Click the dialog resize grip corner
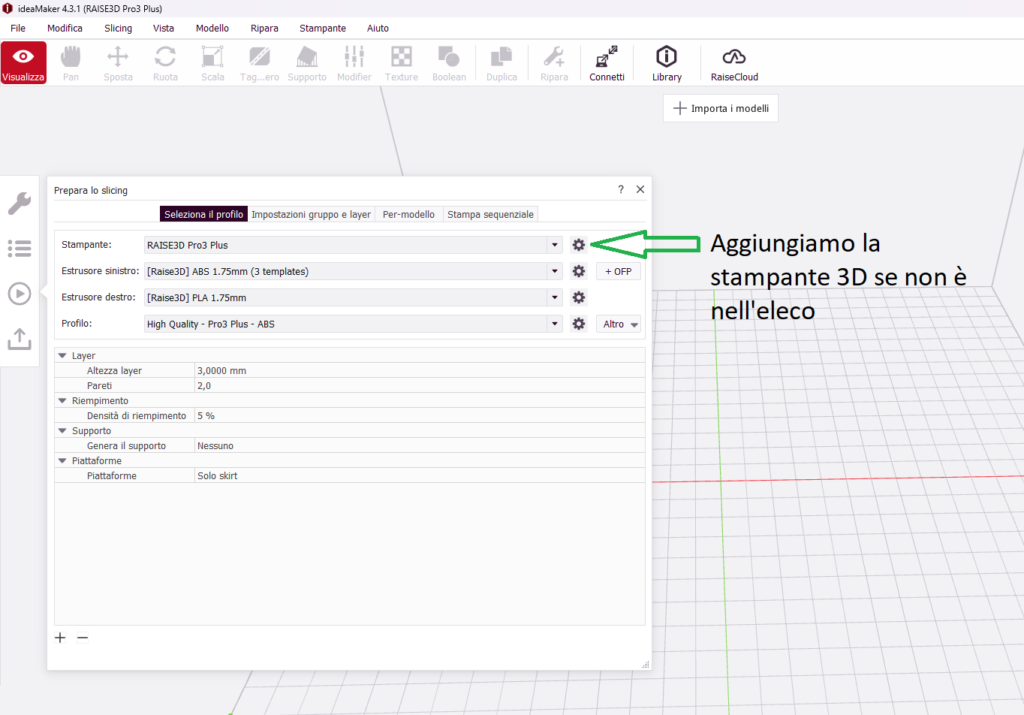This screenshot has width=1024, height=715. 645,664
